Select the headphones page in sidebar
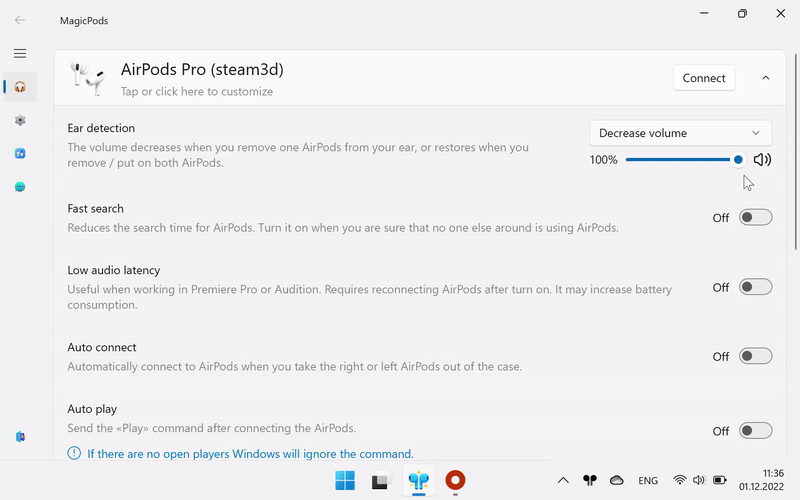This screenshot has height=500, width=800. click(x=20, y=87)
